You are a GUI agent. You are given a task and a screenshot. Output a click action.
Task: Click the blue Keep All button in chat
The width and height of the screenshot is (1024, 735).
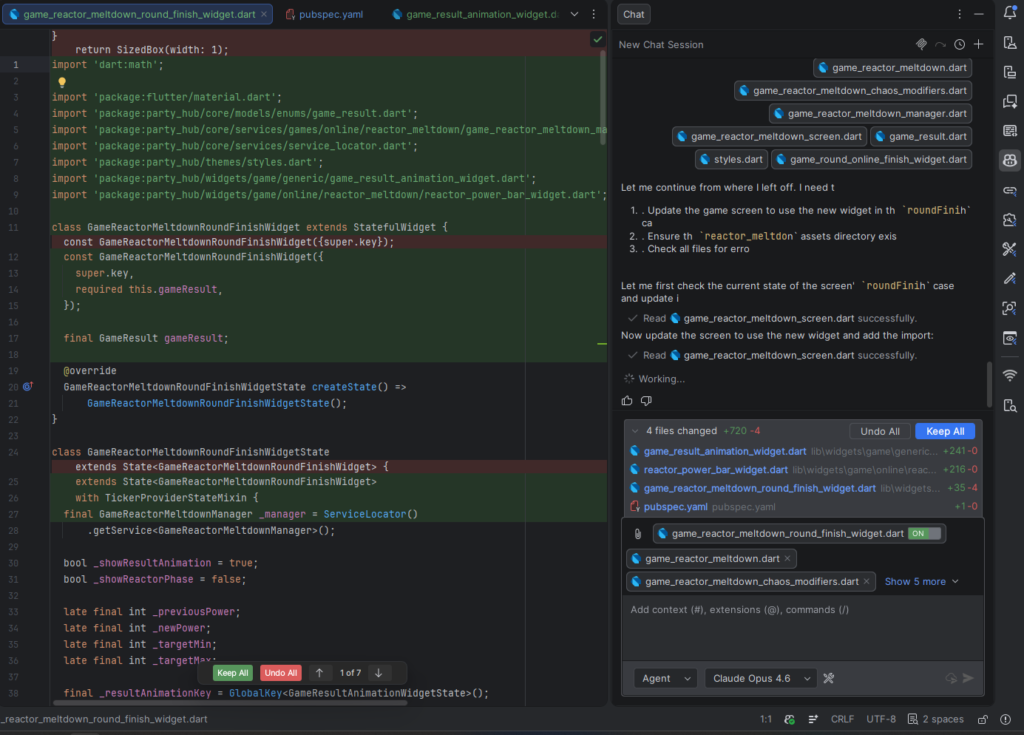tap(944, 431)
